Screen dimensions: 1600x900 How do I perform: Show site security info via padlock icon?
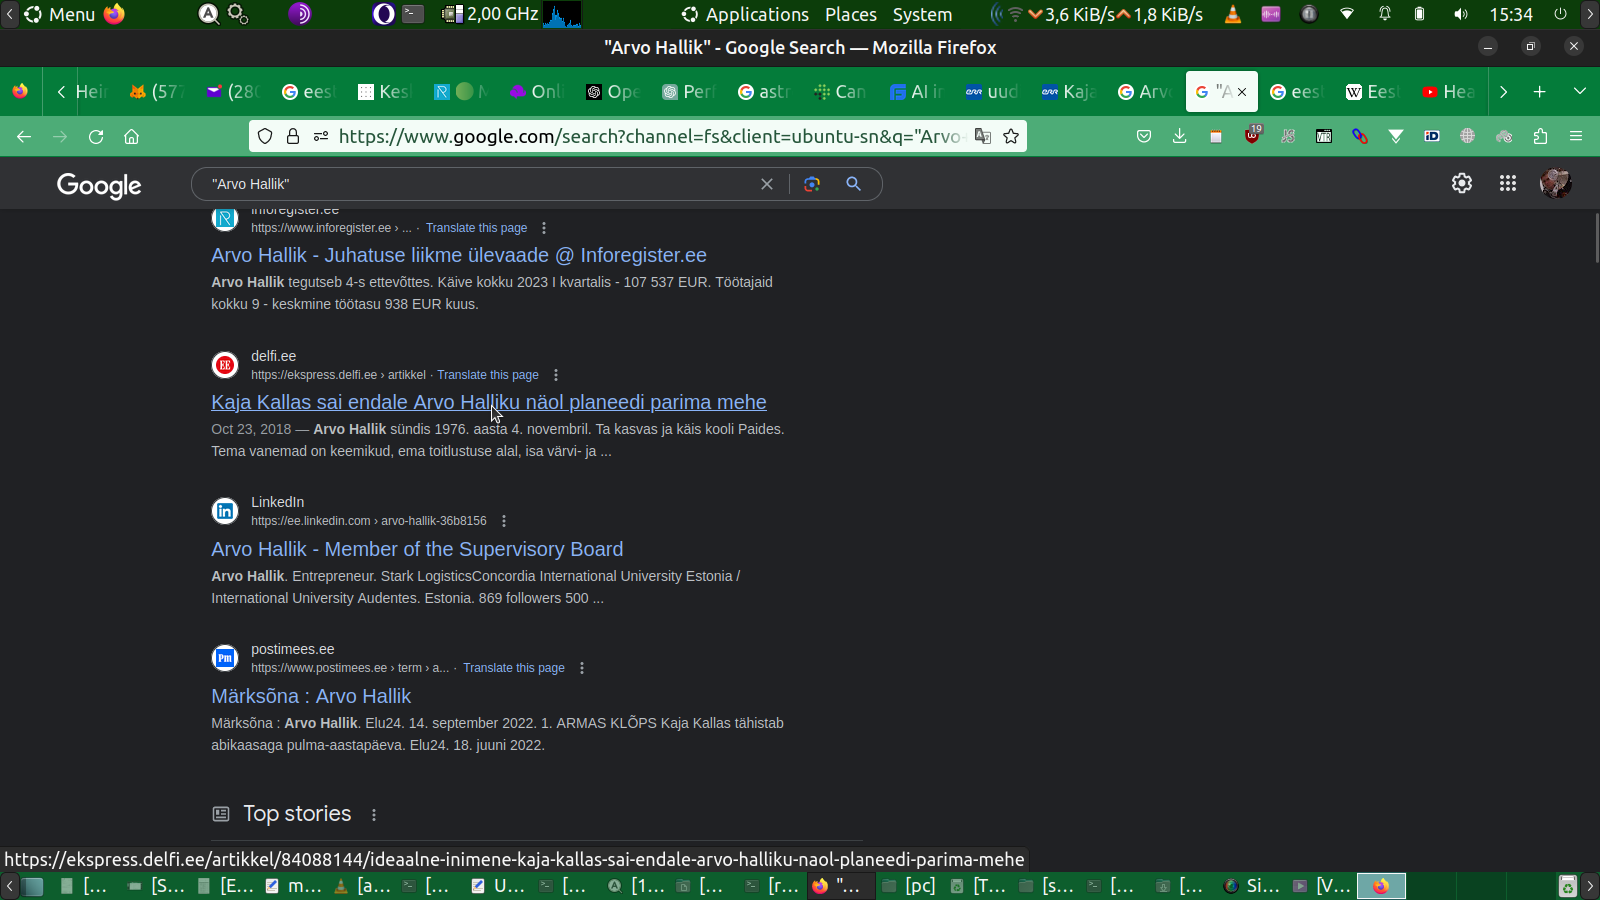[293, 136]
